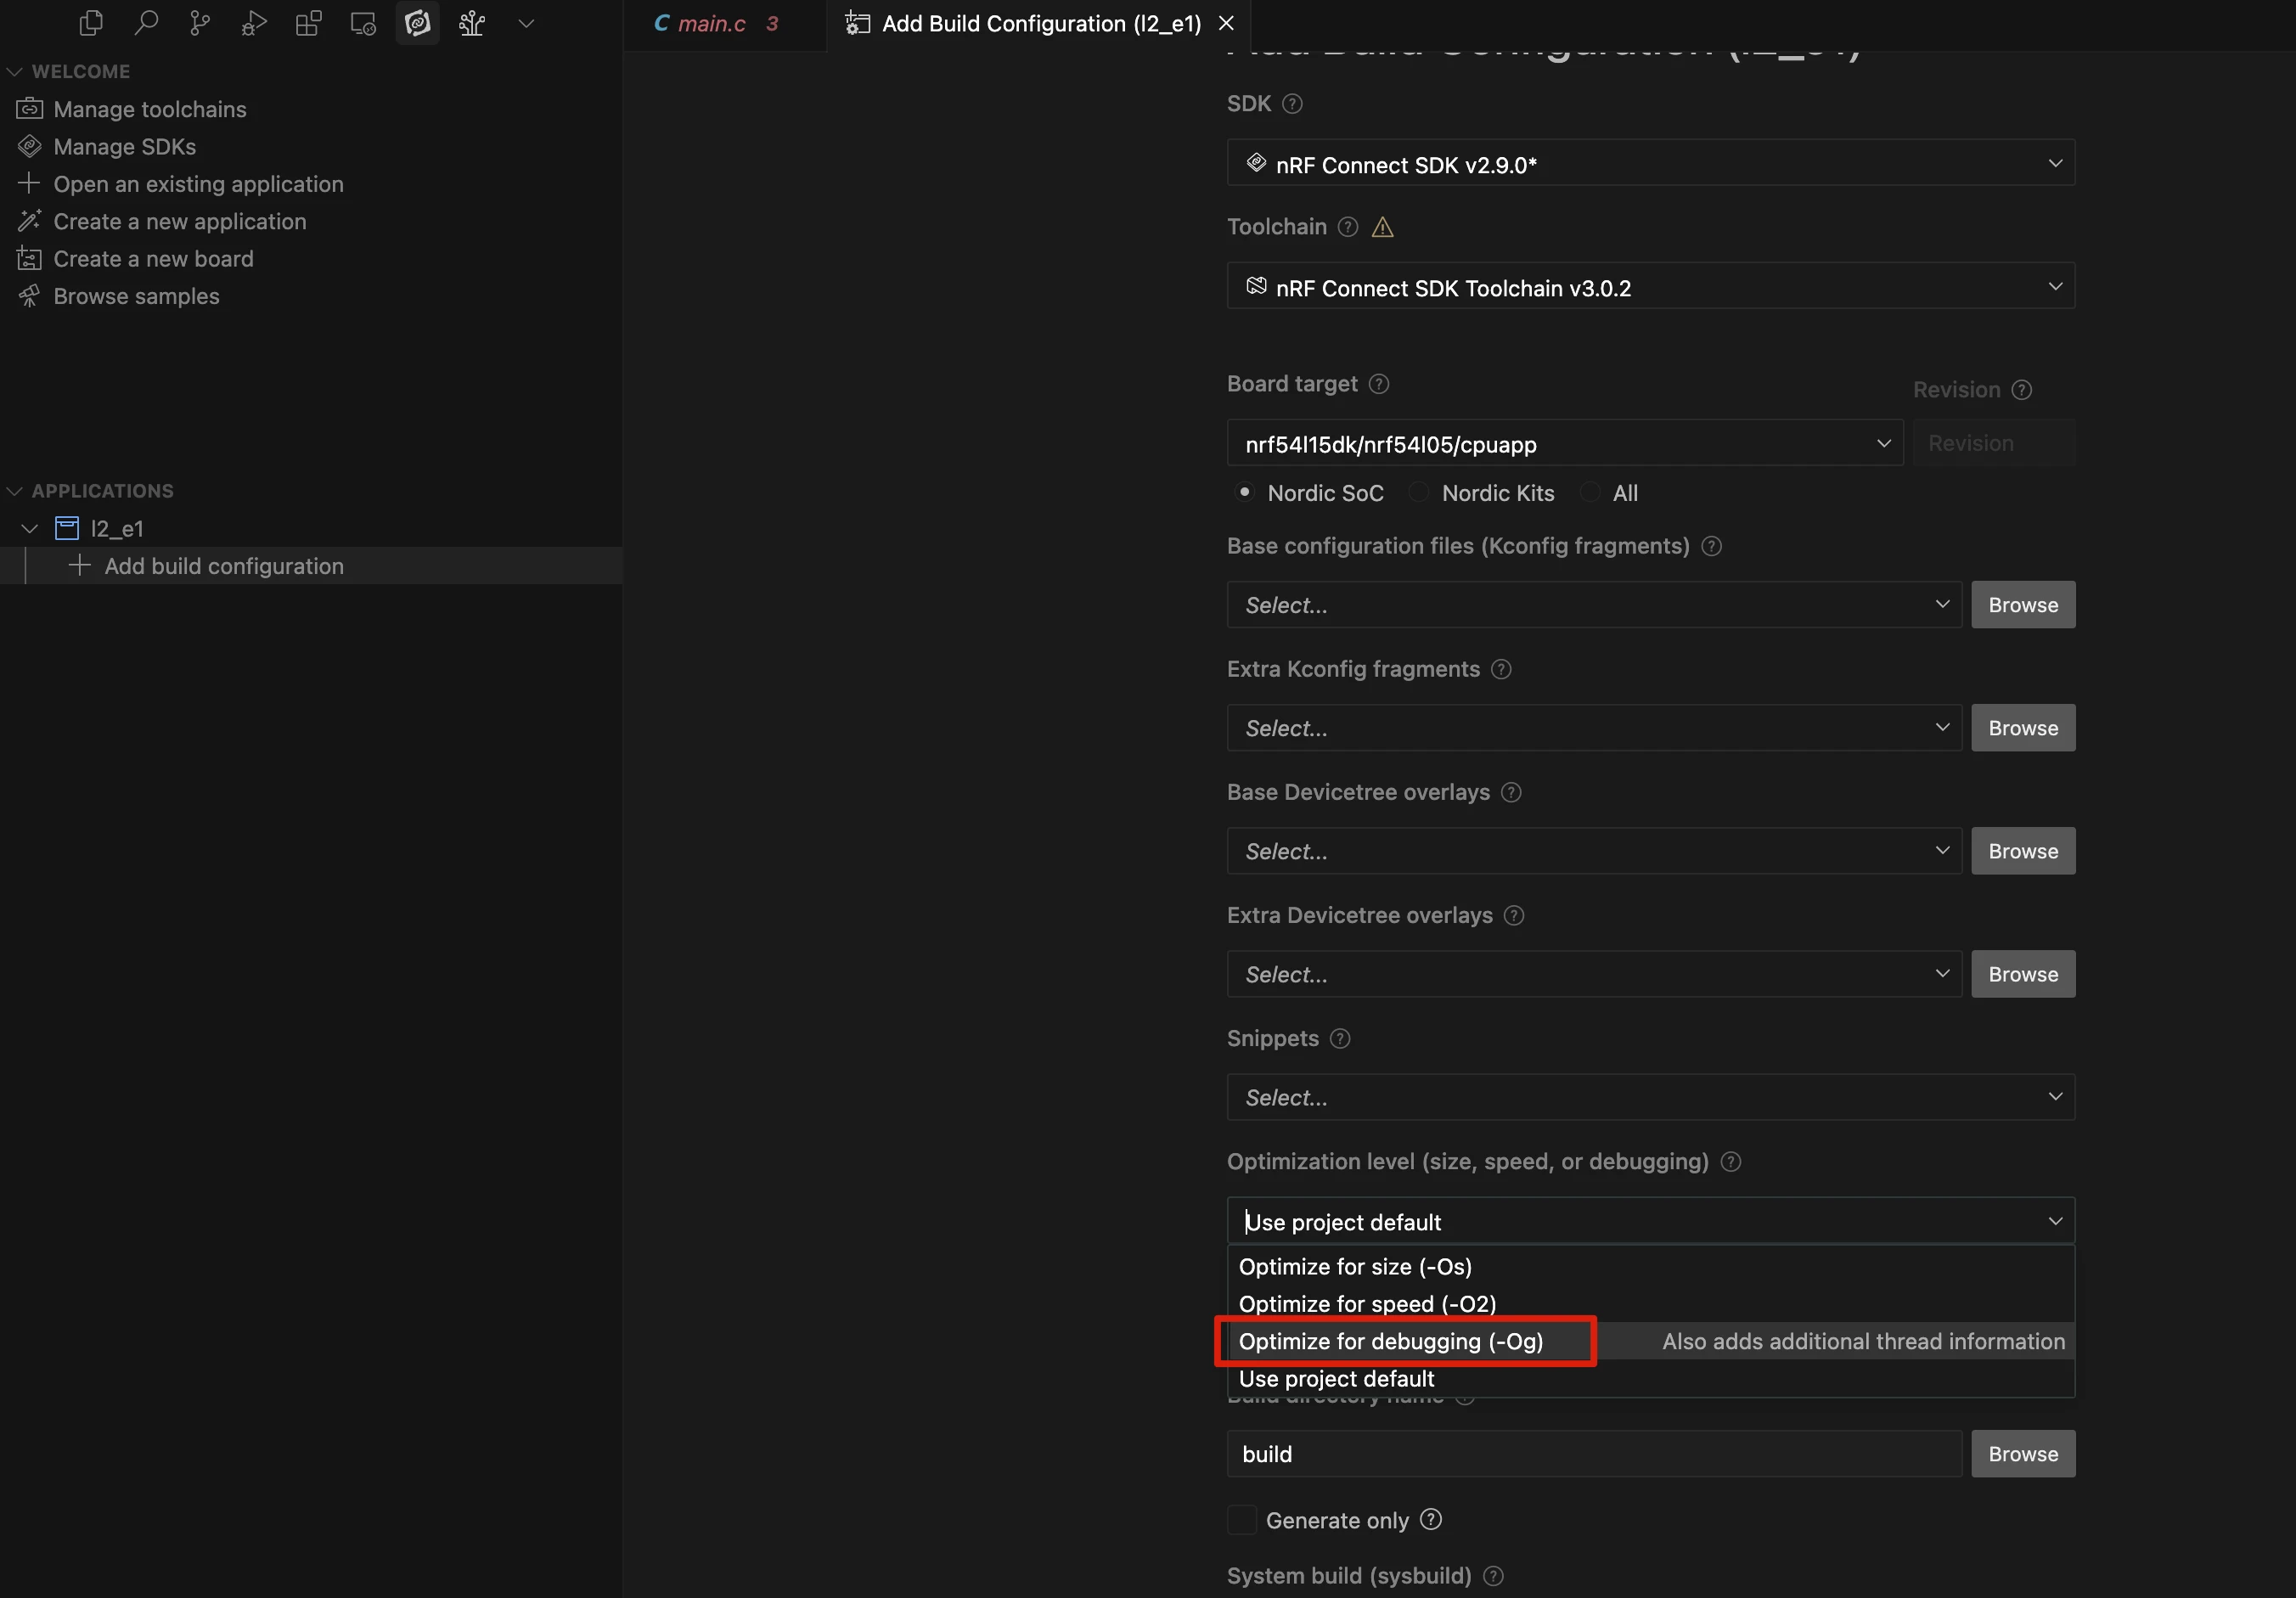Screen dimensions: 2296x1598
Task: Open the Board target dropdown
Action: point(1564,443)
